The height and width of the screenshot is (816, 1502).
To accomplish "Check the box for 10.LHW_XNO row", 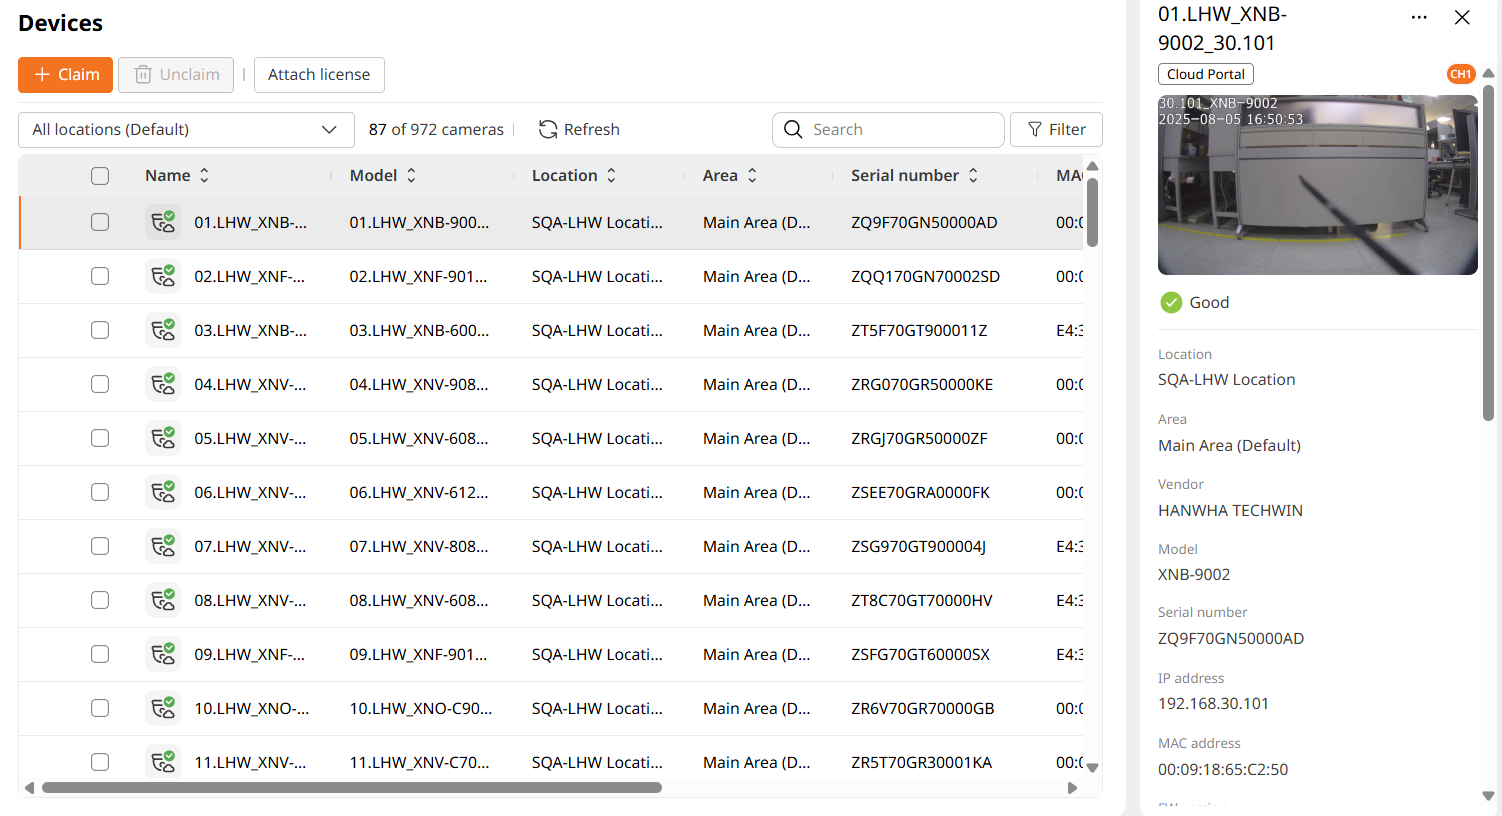I will point(100,708).
